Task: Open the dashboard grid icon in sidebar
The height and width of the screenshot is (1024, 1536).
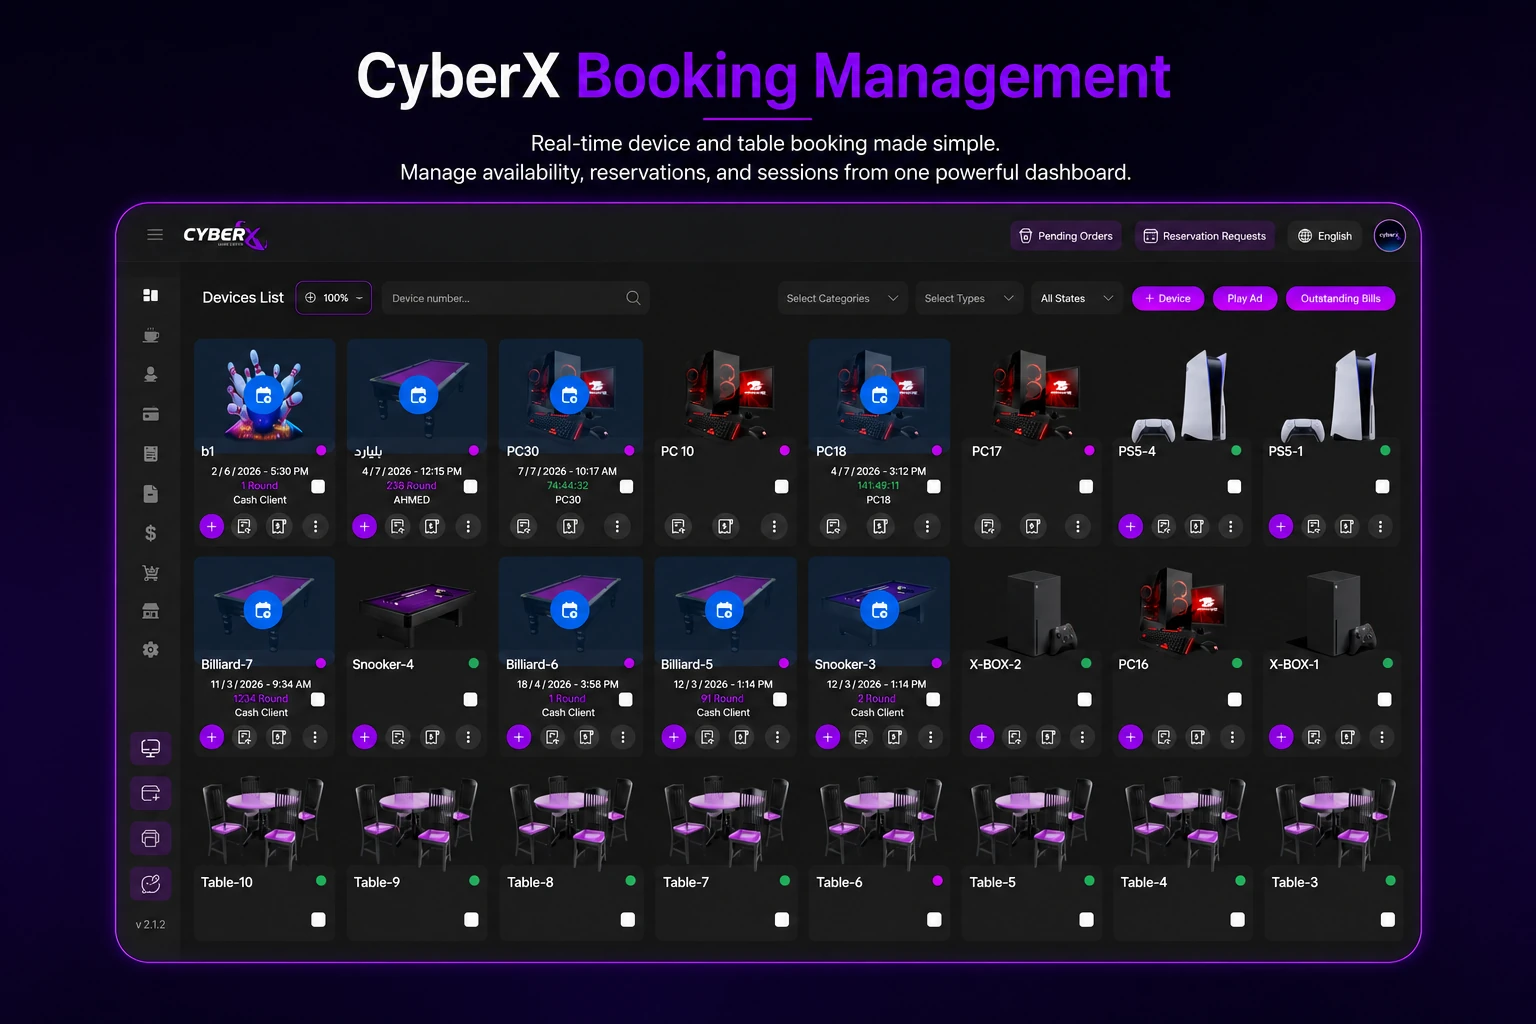Action: (x=151, y=295)
